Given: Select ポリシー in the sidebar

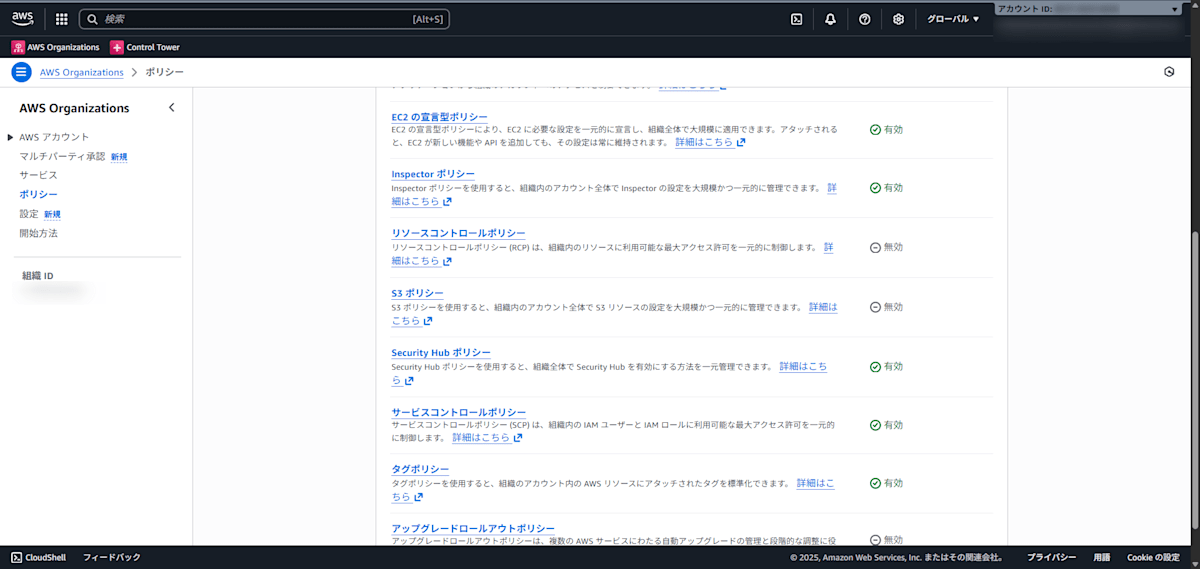Looking at the screenshot, I should [x=38, y=194].
